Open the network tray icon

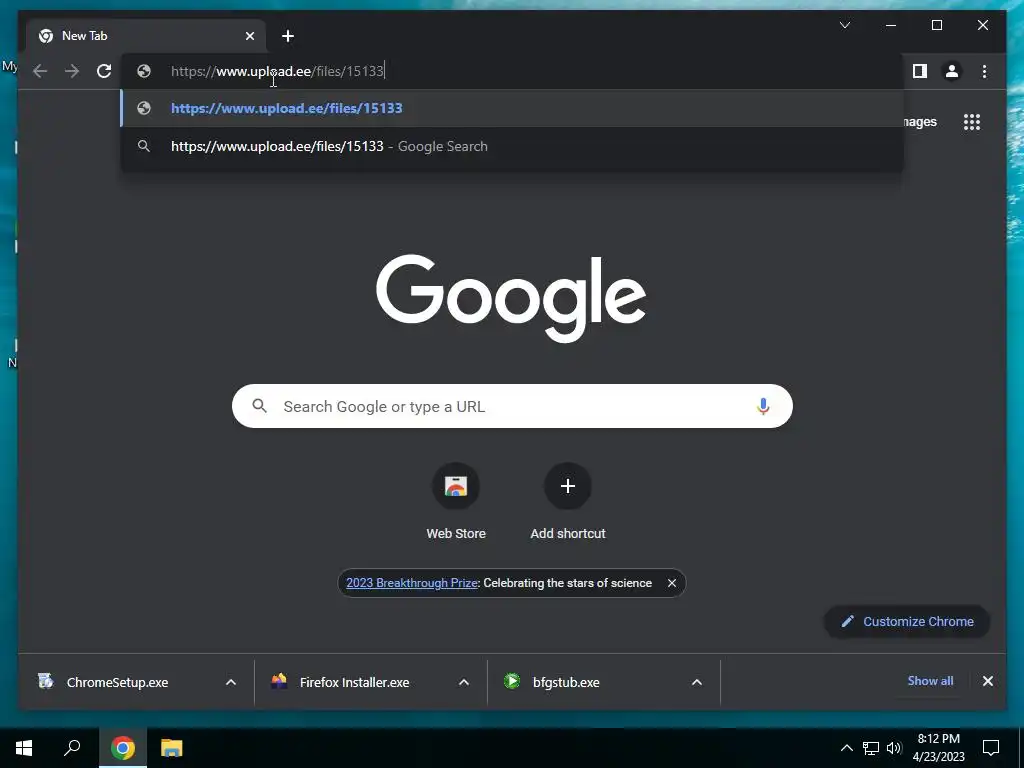871,748
